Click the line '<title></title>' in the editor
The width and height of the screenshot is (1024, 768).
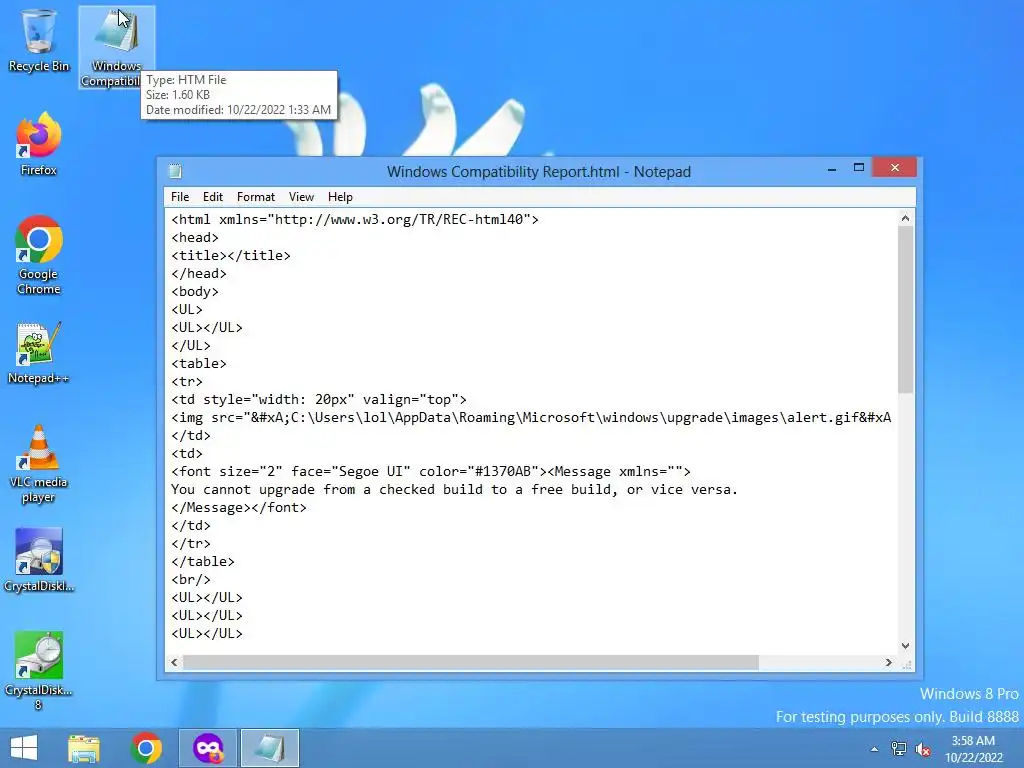coord(231,255)
